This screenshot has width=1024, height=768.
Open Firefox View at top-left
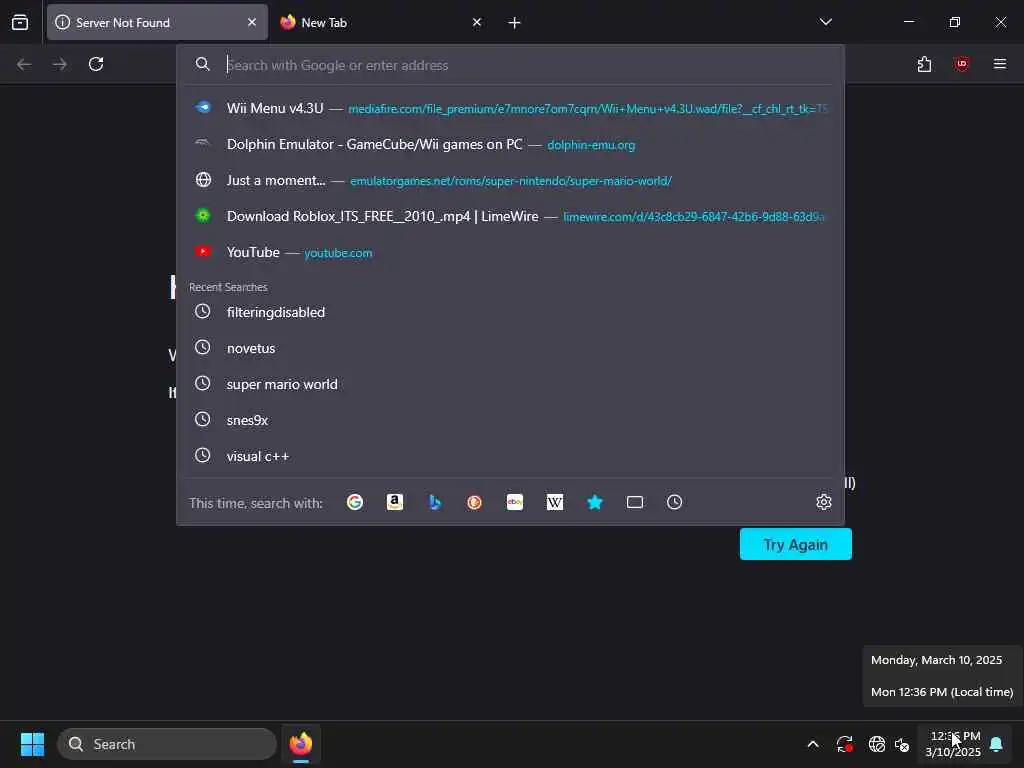pyautogui.click(x=20, y=22)
